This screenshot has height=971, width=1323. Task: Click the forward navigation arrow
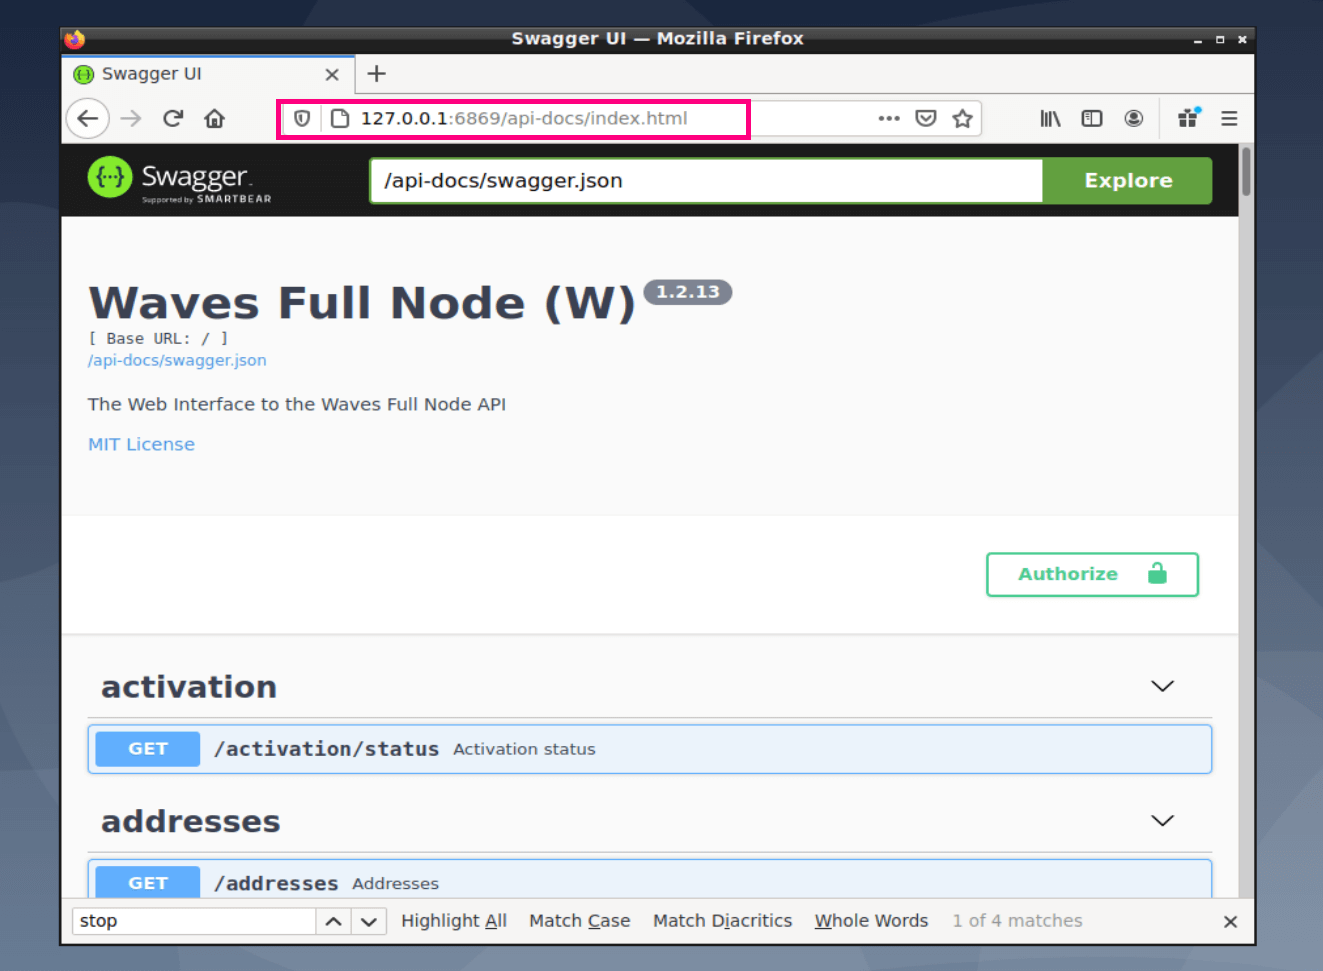pos(131,118)
